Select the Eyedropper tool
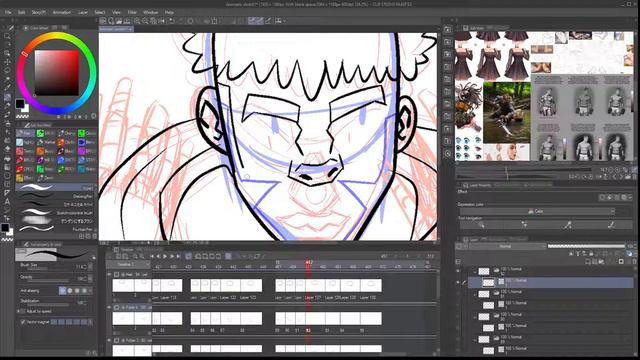The image size is (640, 360). coord(7,88)
